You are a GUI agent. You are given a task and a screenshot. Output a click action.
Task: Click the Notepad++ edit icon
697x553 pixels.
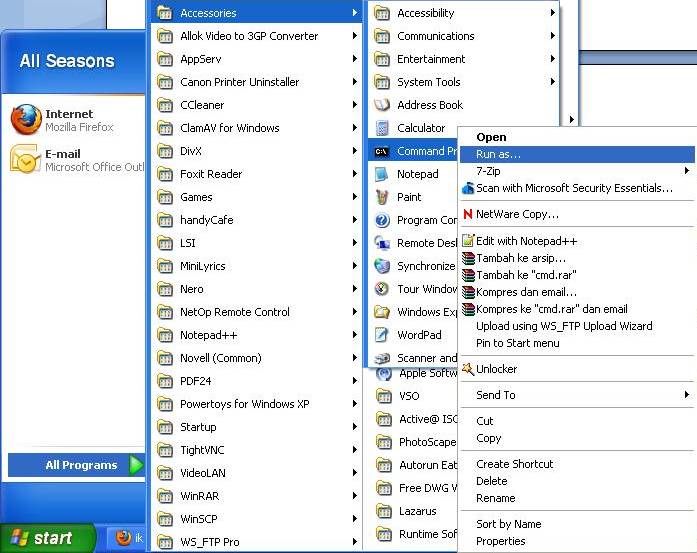click(x=468, y=240)
